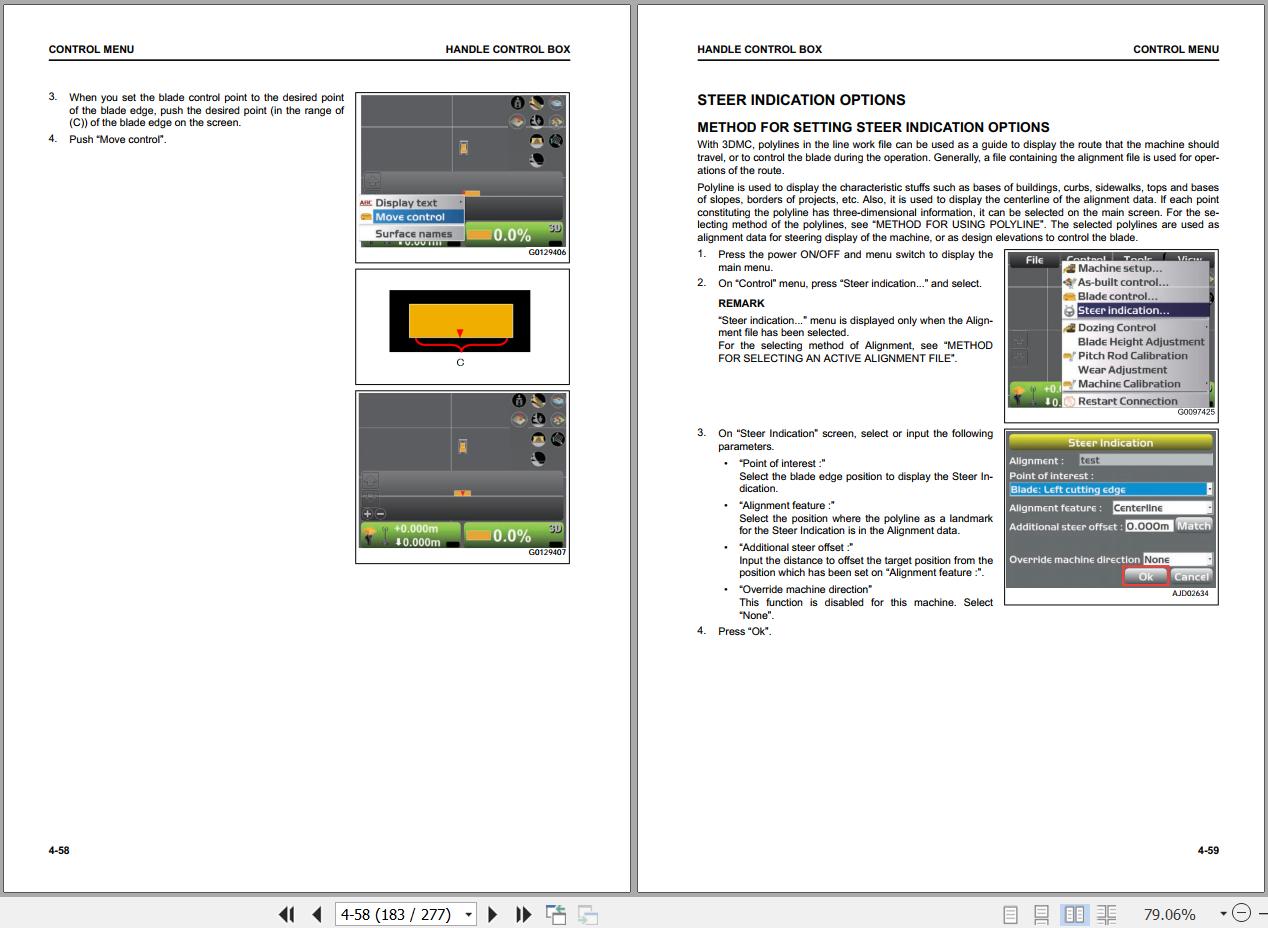Jump to the last page of the document

[x=523, y=914]
